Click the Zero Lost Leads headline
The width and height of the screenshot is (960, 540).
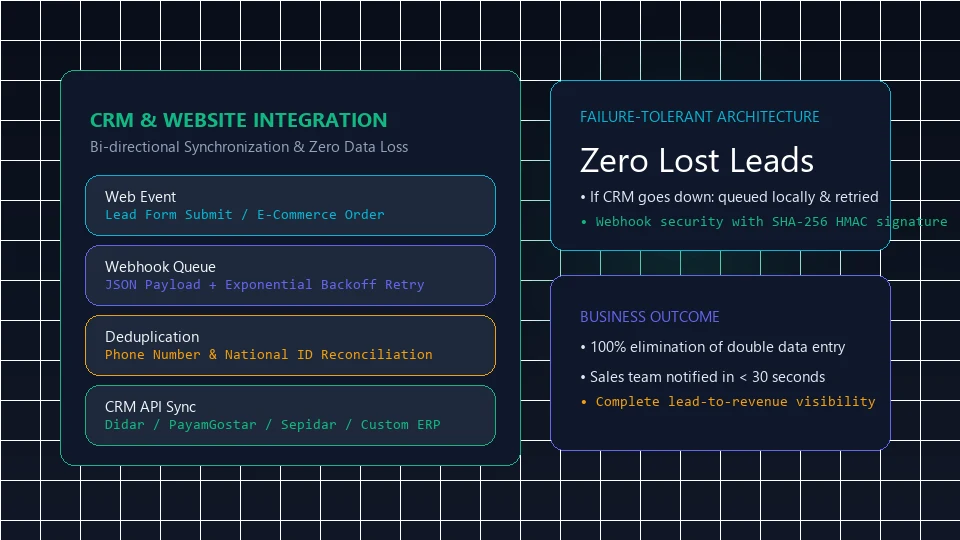[696, 160]
